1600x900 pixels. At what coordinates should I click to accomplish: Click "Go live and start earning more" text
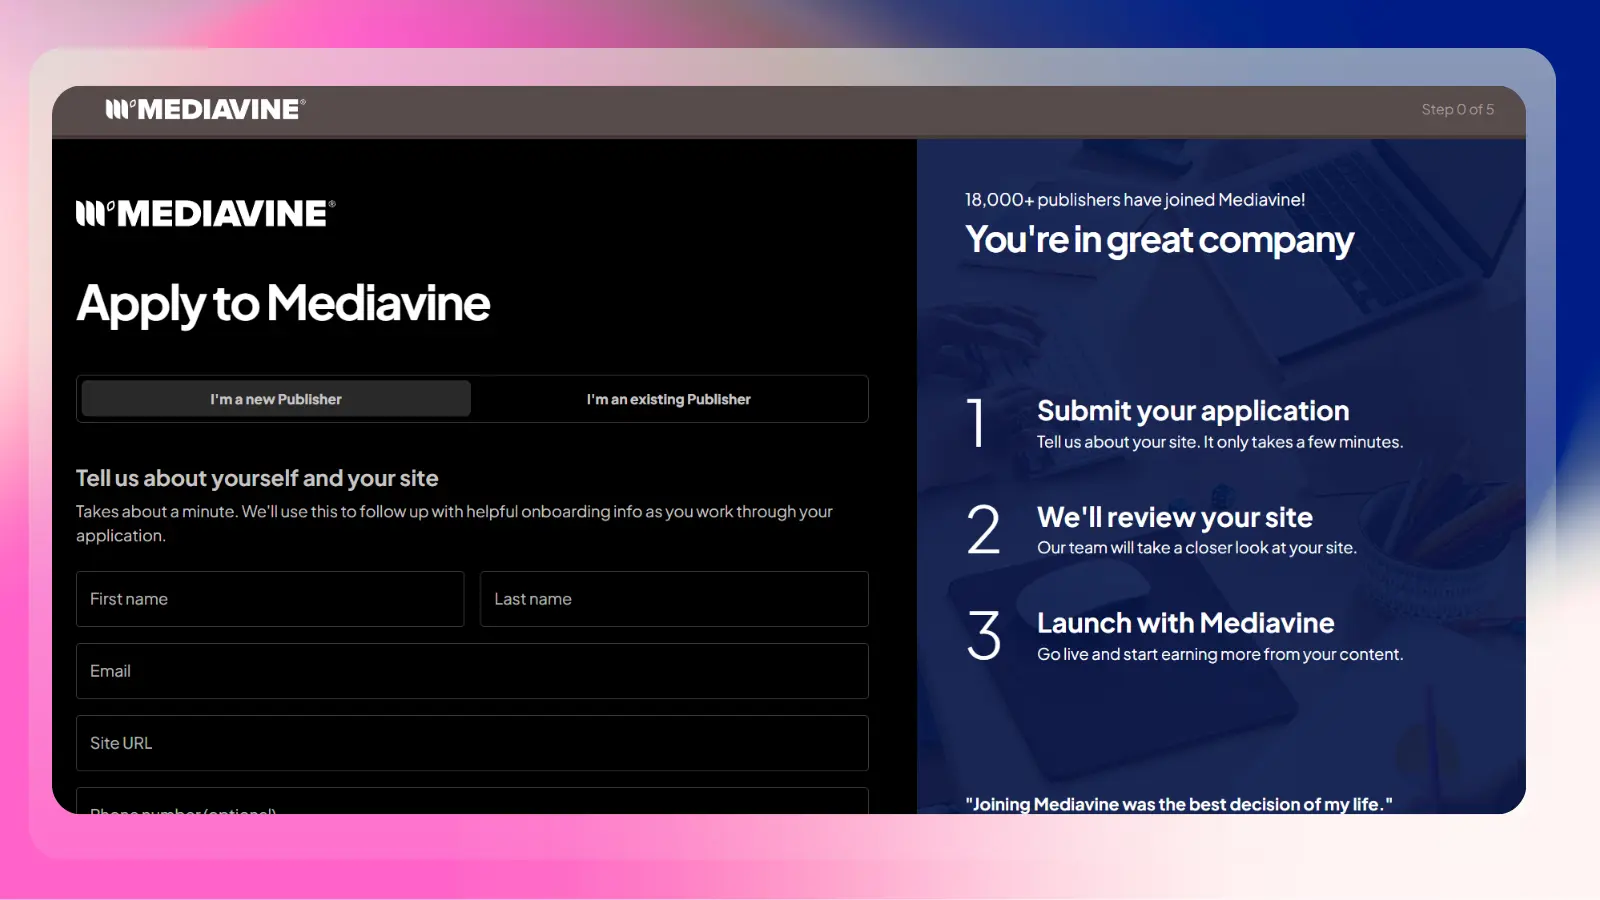click(1220, 654)
